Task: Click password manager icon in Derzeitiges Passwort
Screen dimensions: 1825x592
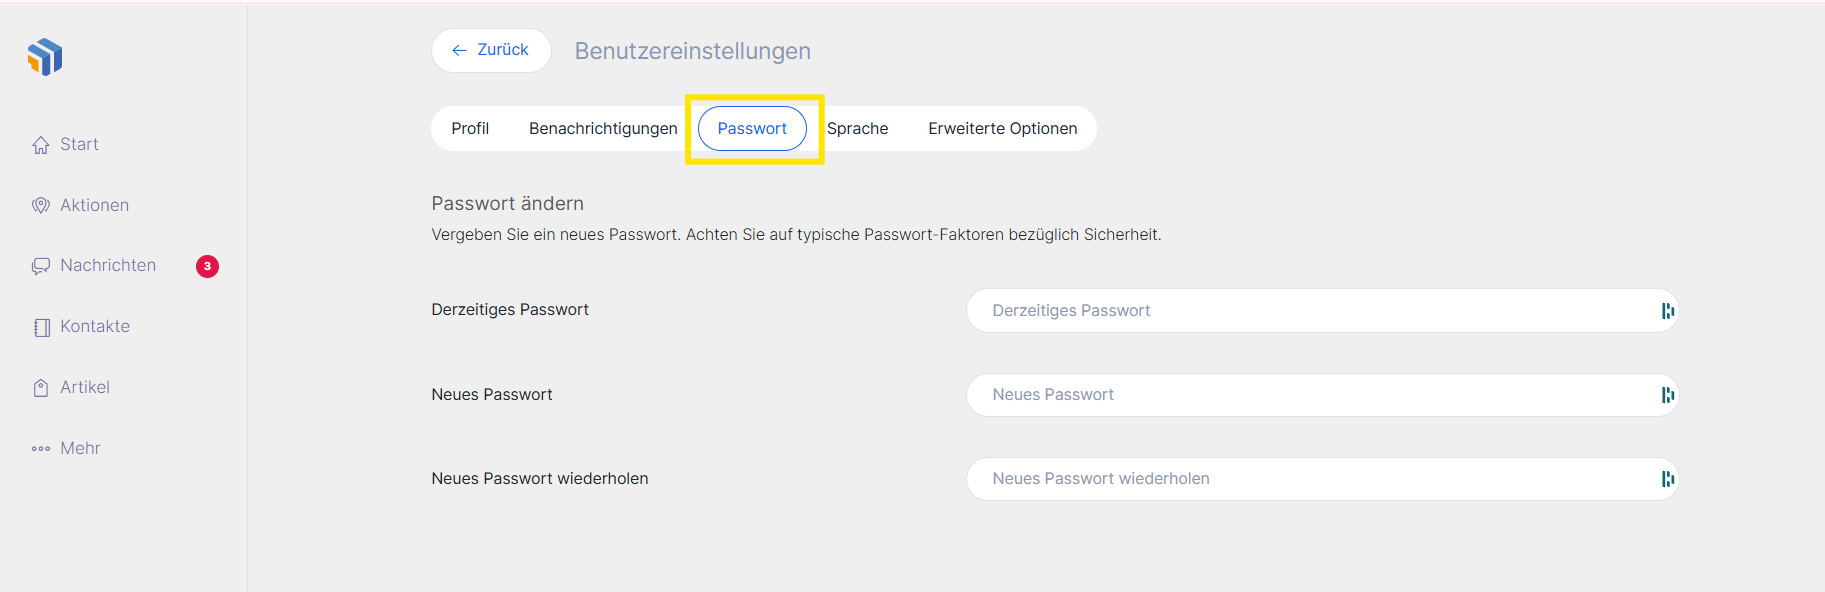Action: click(1667, 311)
